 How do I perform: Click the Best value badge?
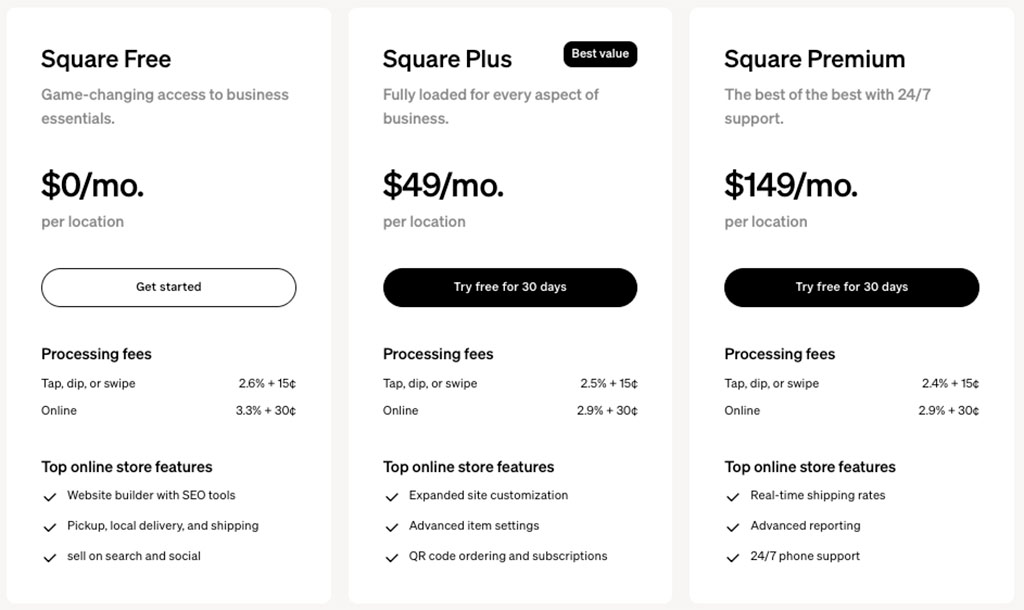point(600,54)
